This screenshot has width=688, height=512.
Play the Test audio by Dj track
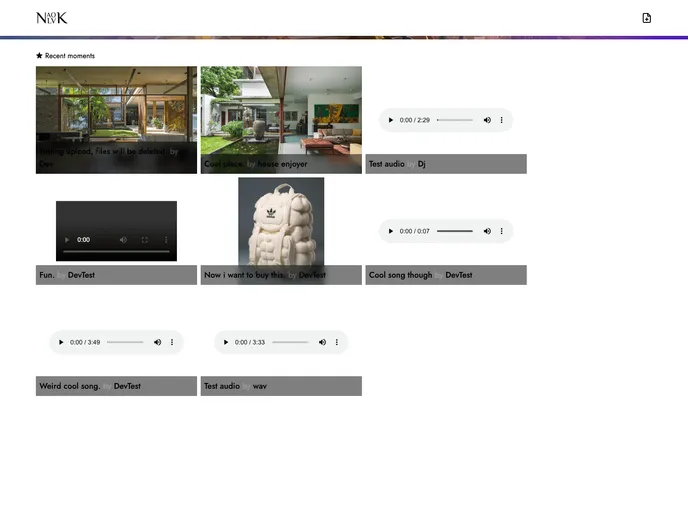391,120
